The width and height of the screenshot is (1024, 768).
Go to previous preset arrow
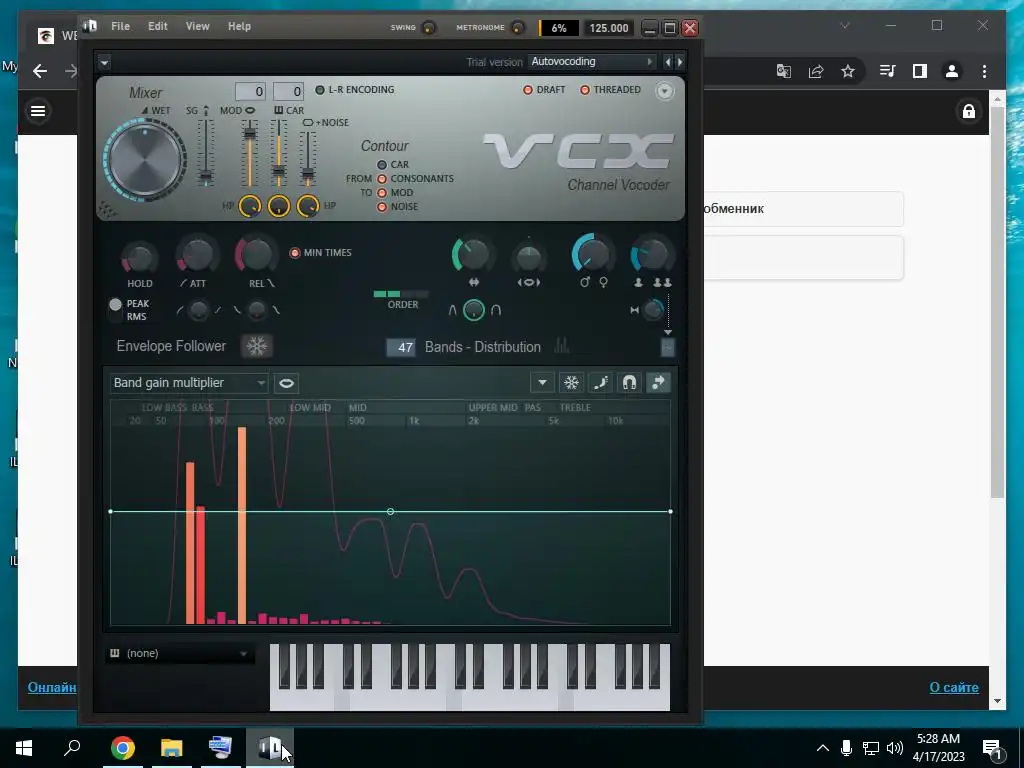(x=667, y=62)
